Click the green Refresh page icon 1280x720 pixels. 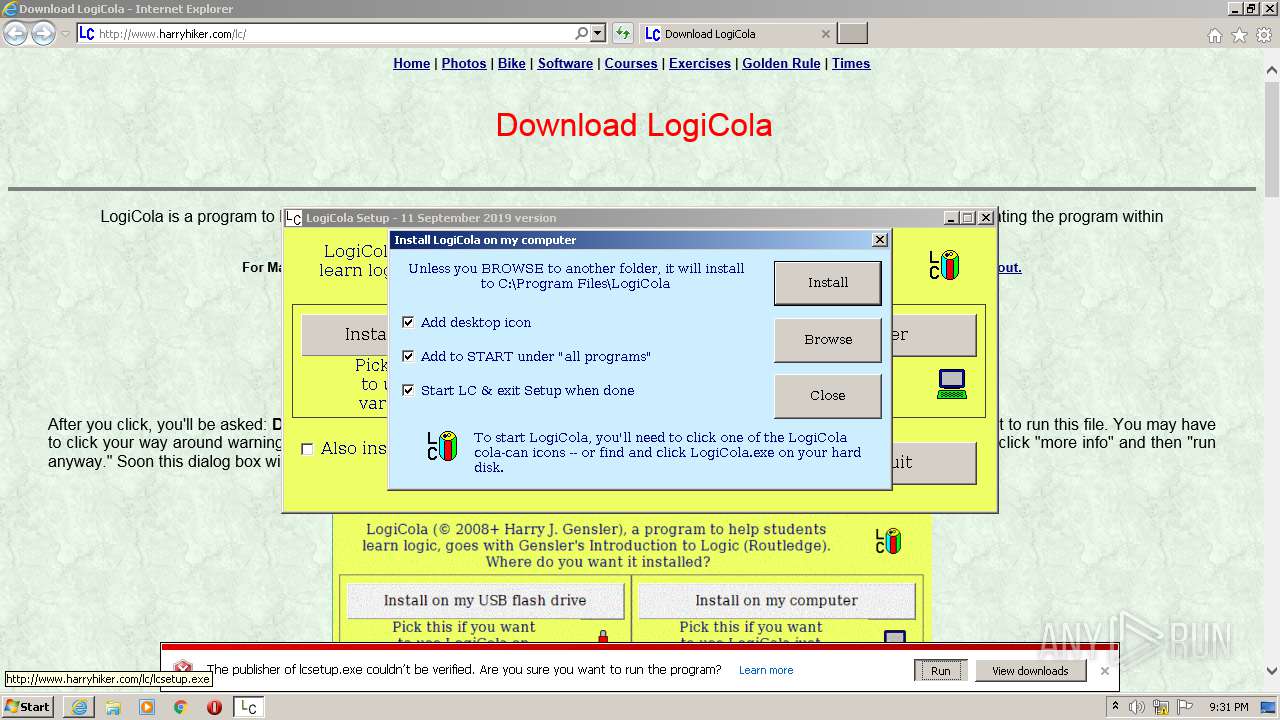pyautogui.click(x=623, y=33)
